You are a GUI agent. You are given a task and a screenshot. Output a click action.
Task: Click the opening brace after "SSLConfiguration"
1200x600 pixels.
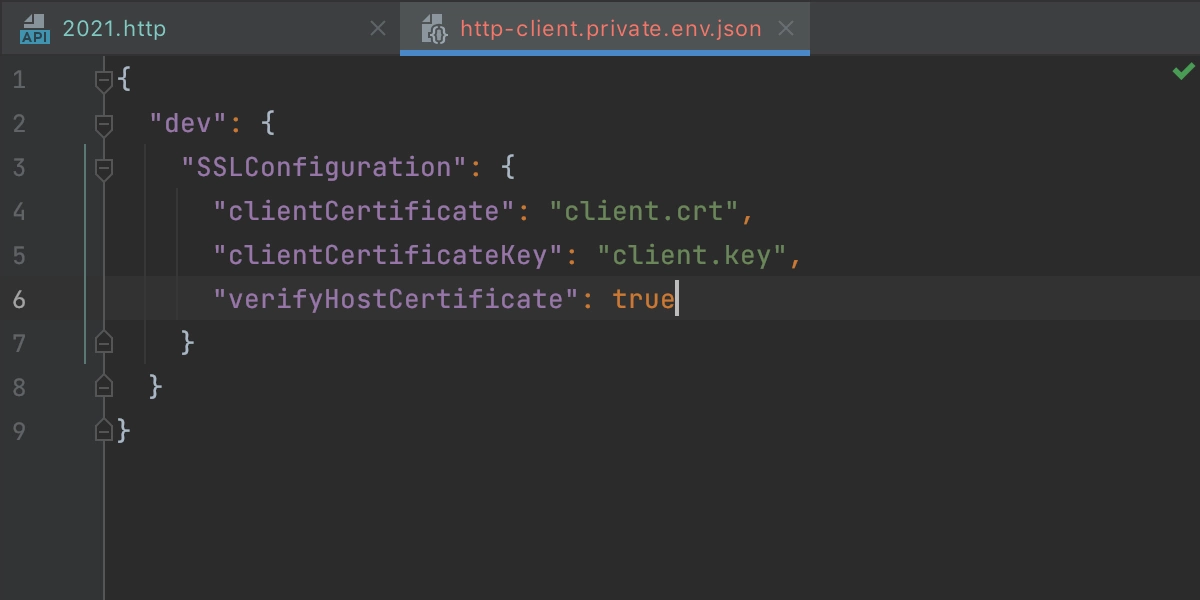point(508,168)
